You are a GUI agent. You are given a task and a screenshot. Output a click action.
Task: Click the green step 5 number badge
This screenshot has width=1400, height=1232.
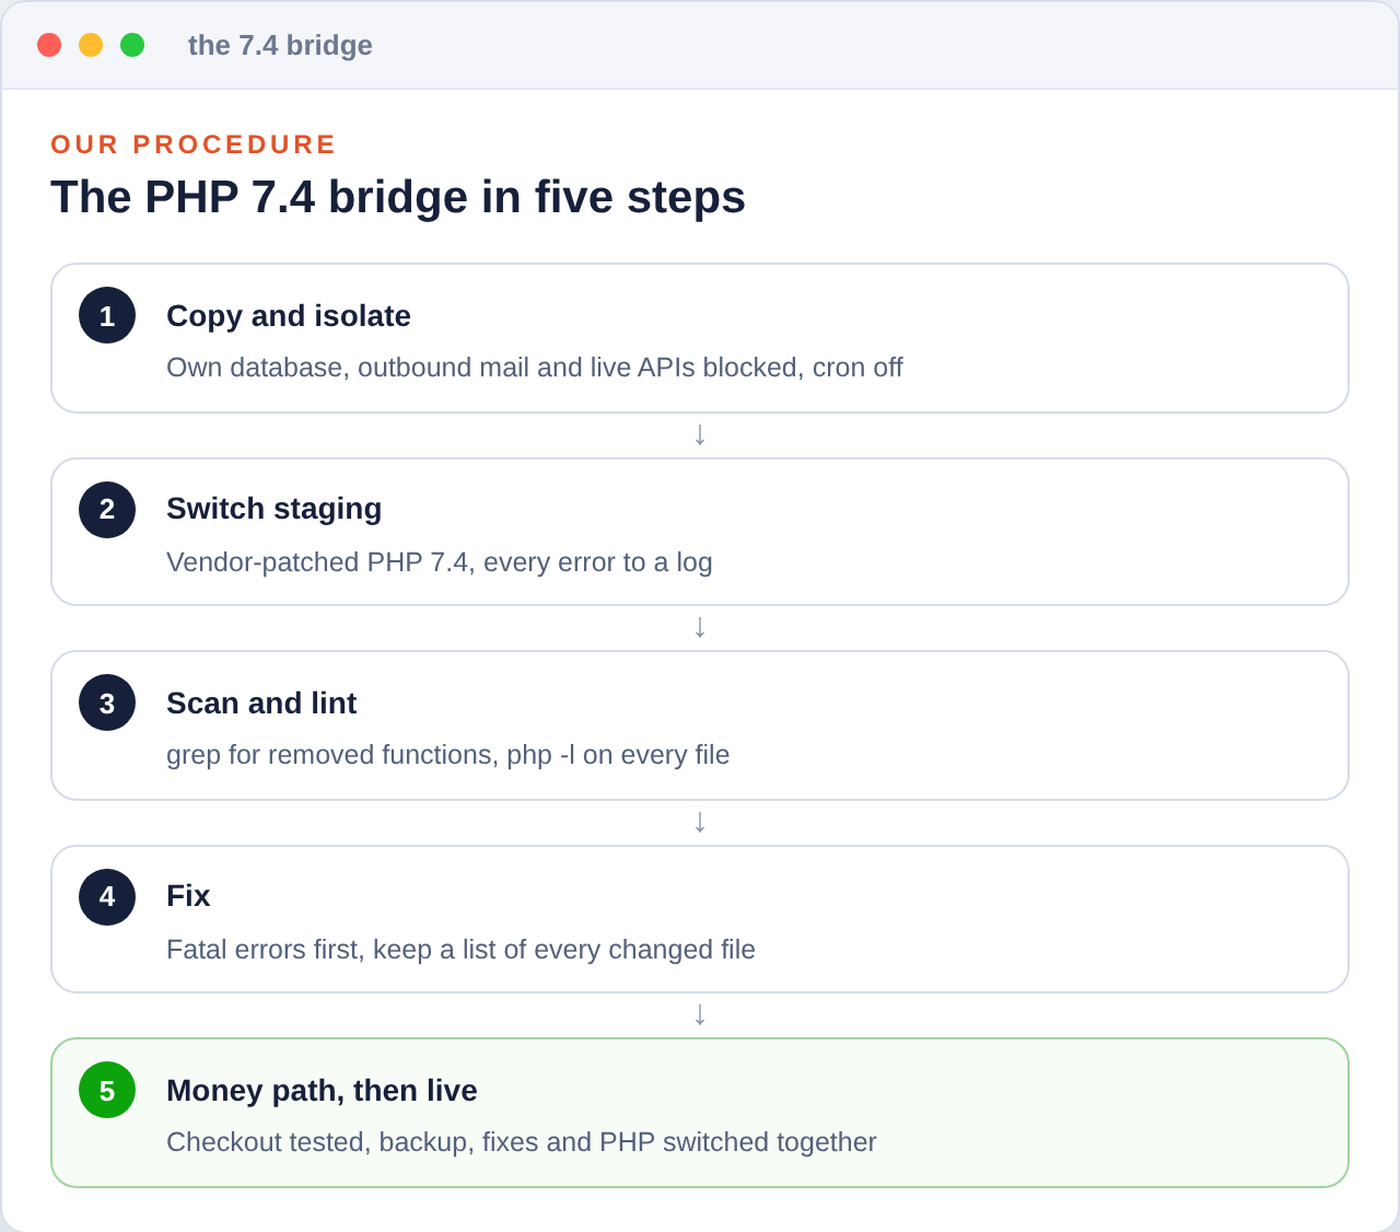pyautogui.click(x=107, y=1090)
